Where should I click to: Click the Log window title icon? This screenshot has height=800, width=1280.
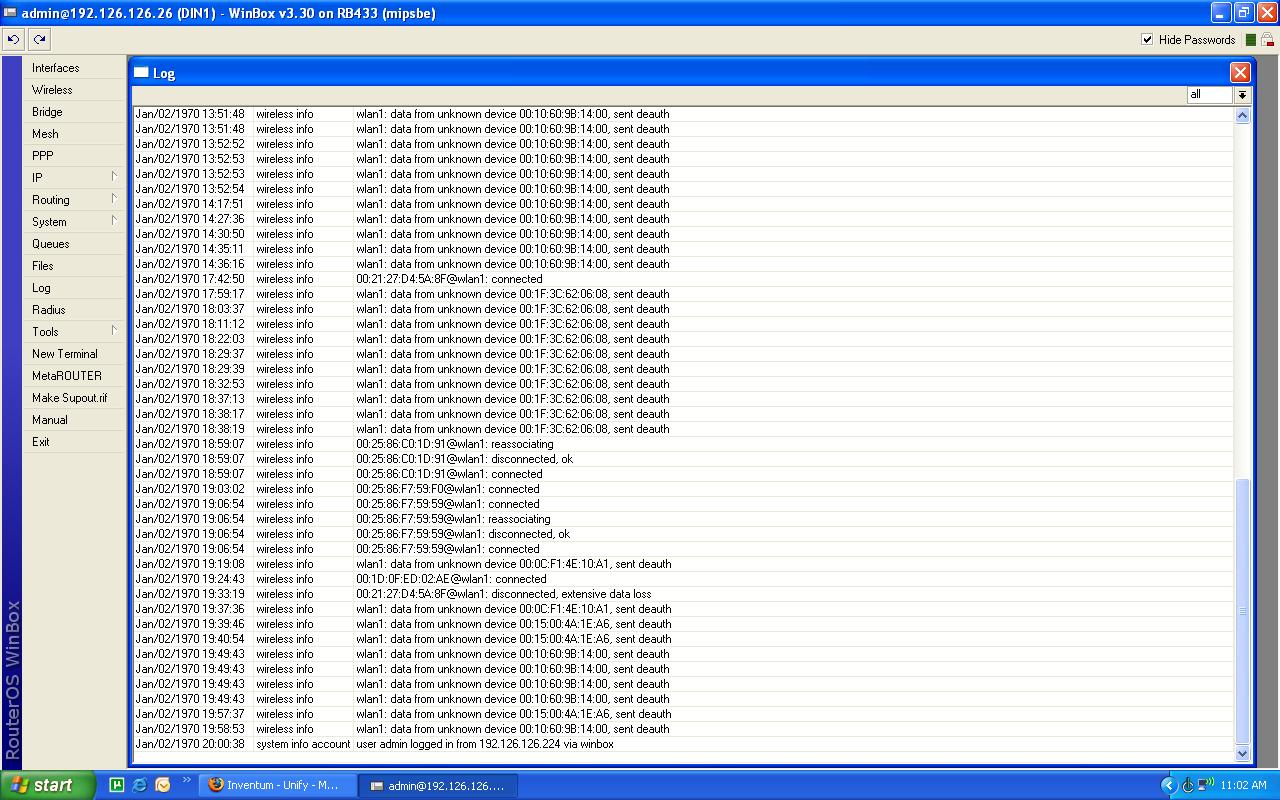(141, 73)
